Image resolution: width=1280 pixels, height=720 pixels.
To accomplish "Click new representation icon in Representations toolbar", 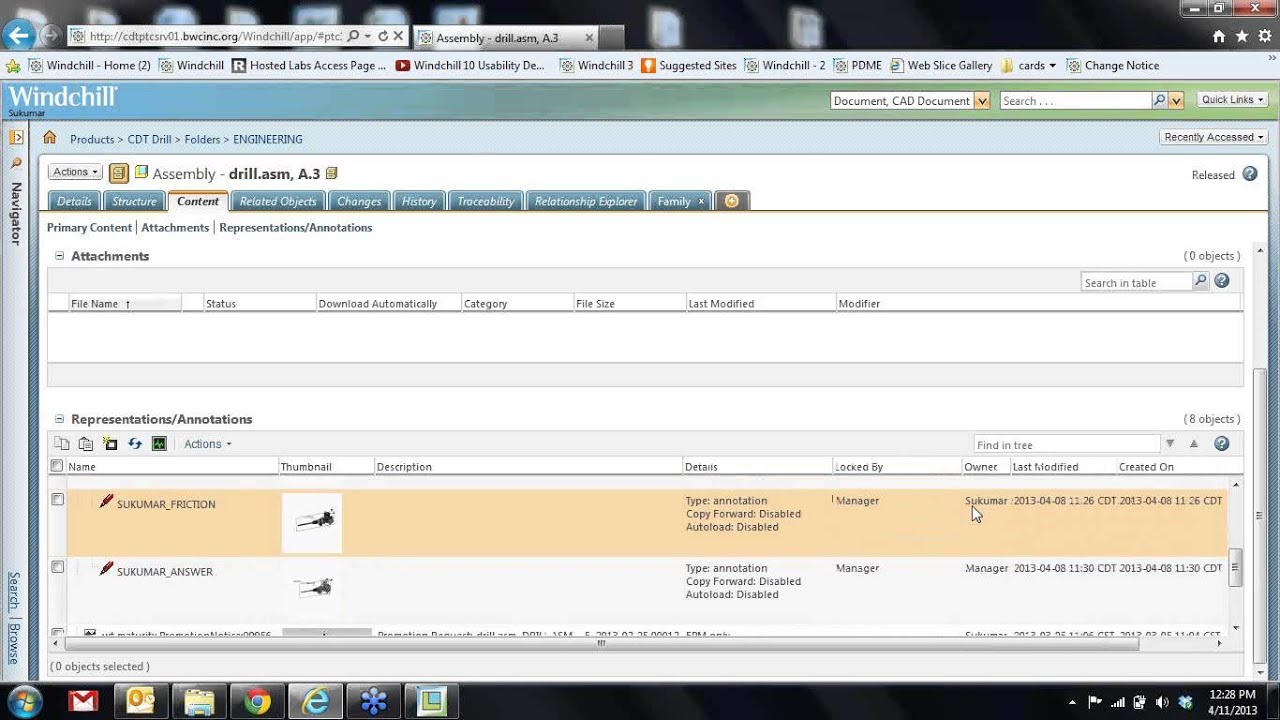I will tap(110, 444).
